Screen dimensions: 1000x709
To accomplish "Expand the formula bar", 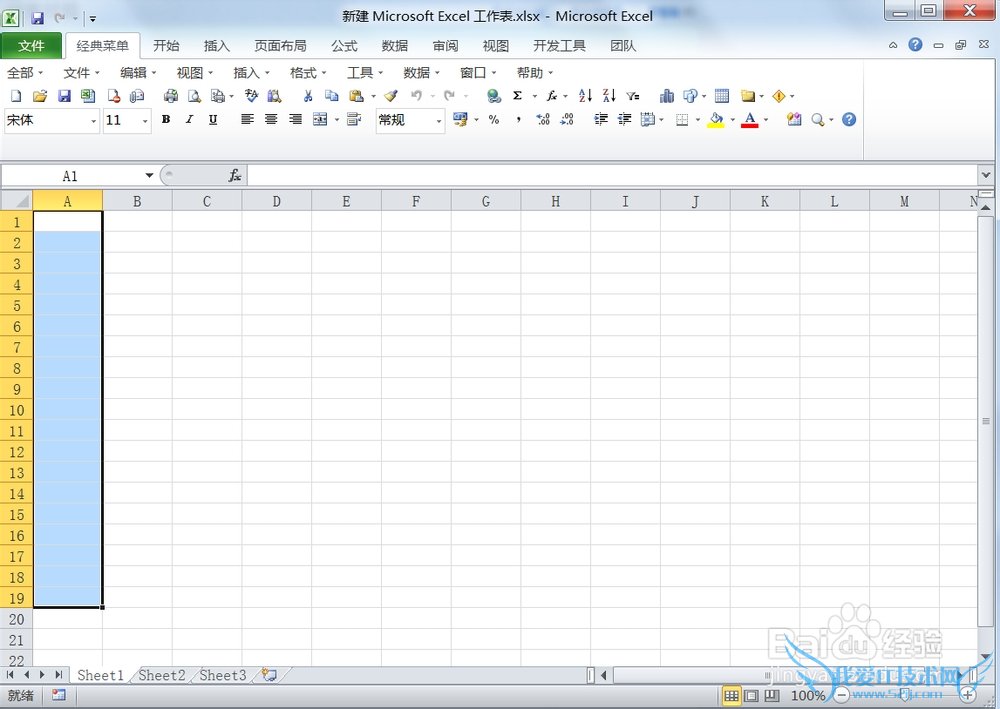I will coord(985,175).
